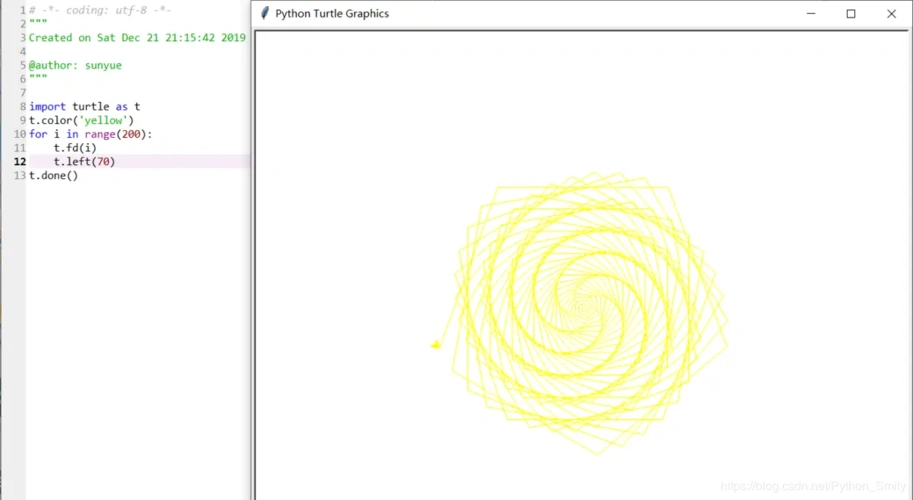Place cursor on the 'import turtle as t' line
The height and width of the screenshot is (500, 913).
tap(84, 107)
